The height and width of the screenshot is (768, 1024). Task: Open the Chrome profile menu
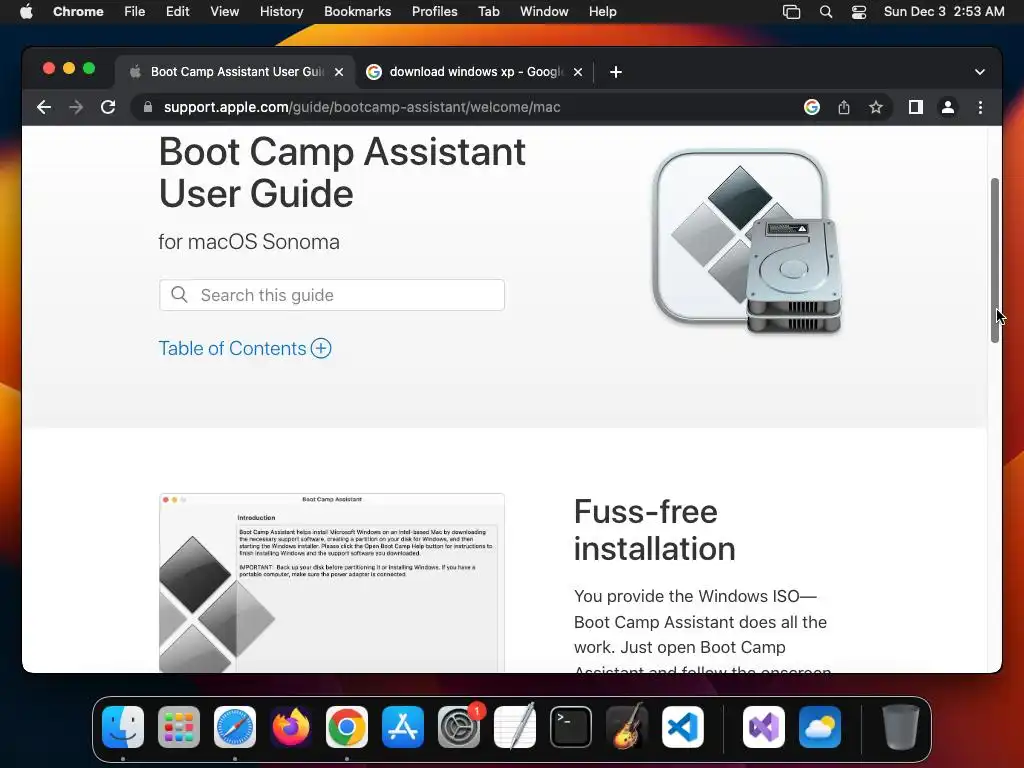[948, 107]
